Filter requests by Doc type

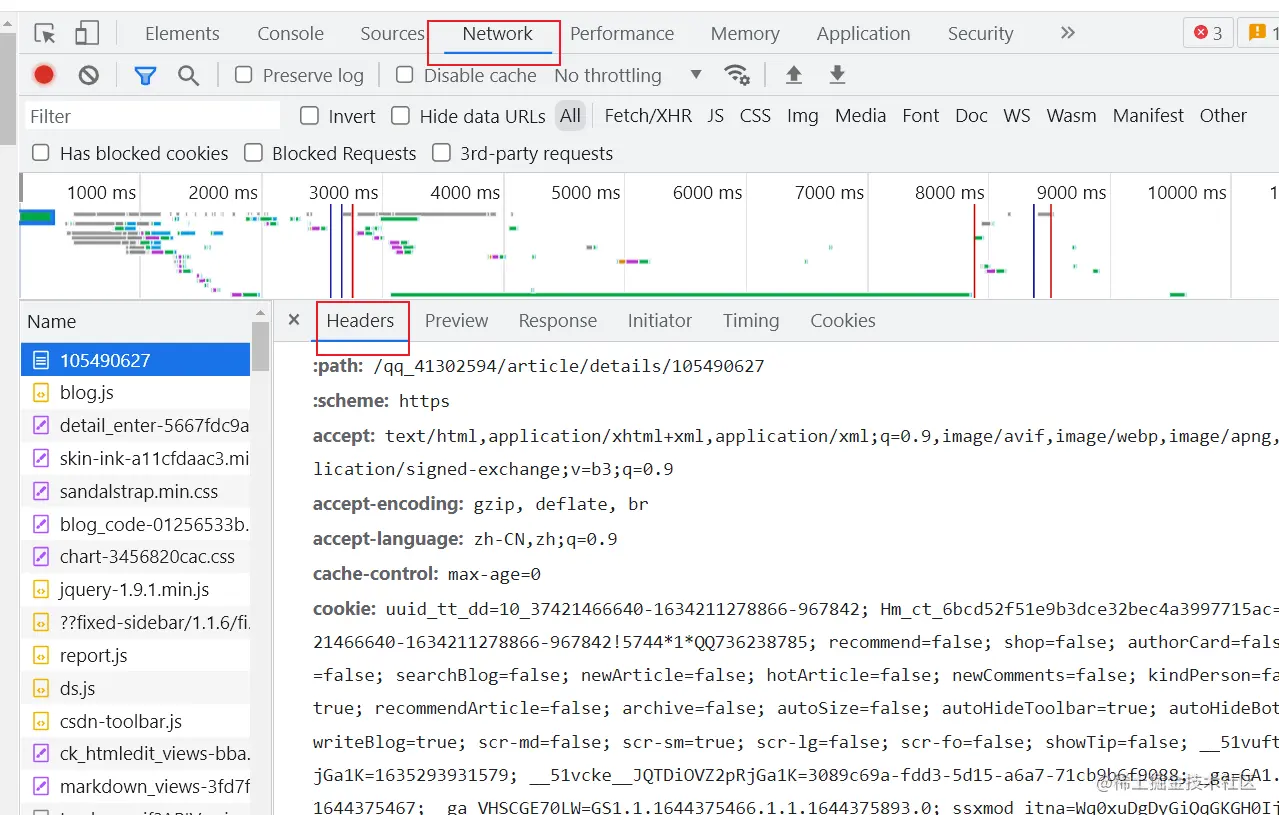971,116
